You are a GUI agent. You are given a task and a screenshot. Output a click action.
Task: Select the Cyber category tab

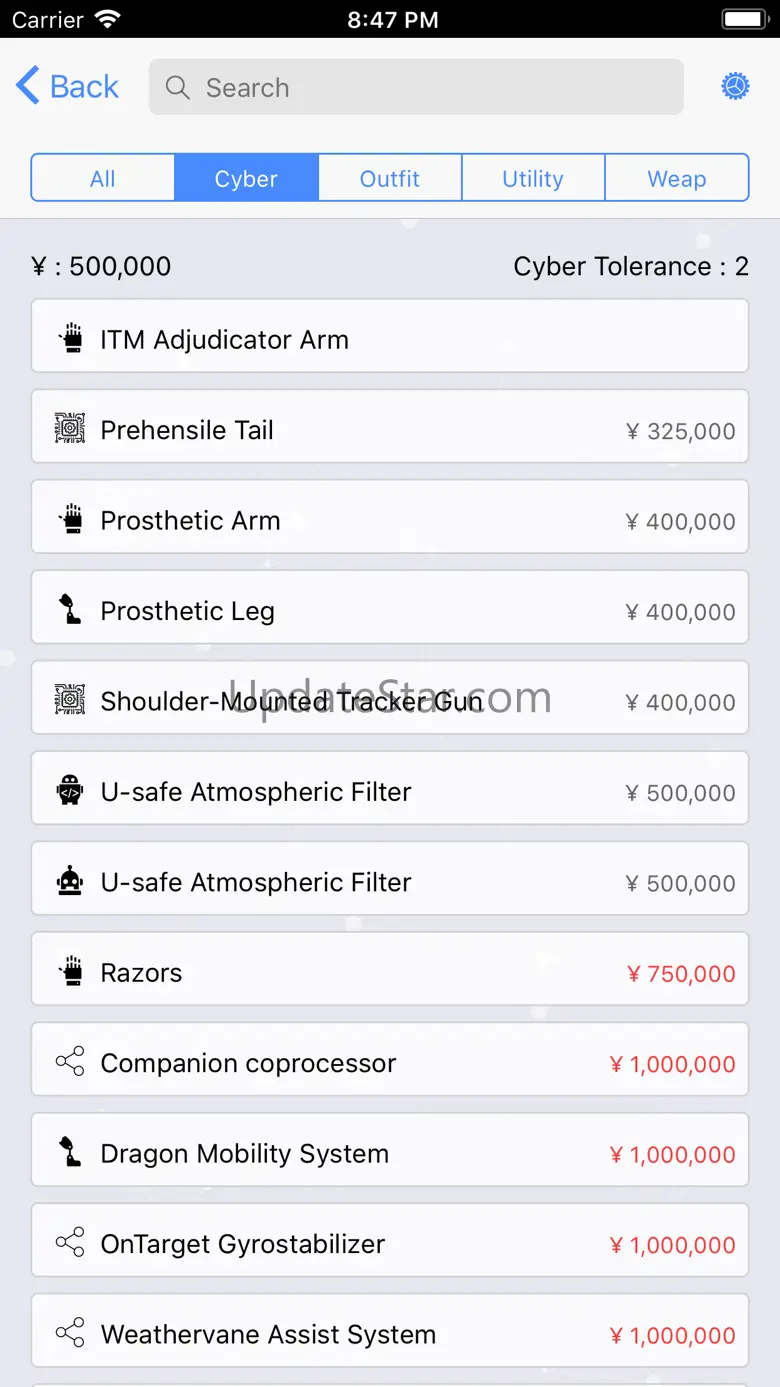coord(246,178)
